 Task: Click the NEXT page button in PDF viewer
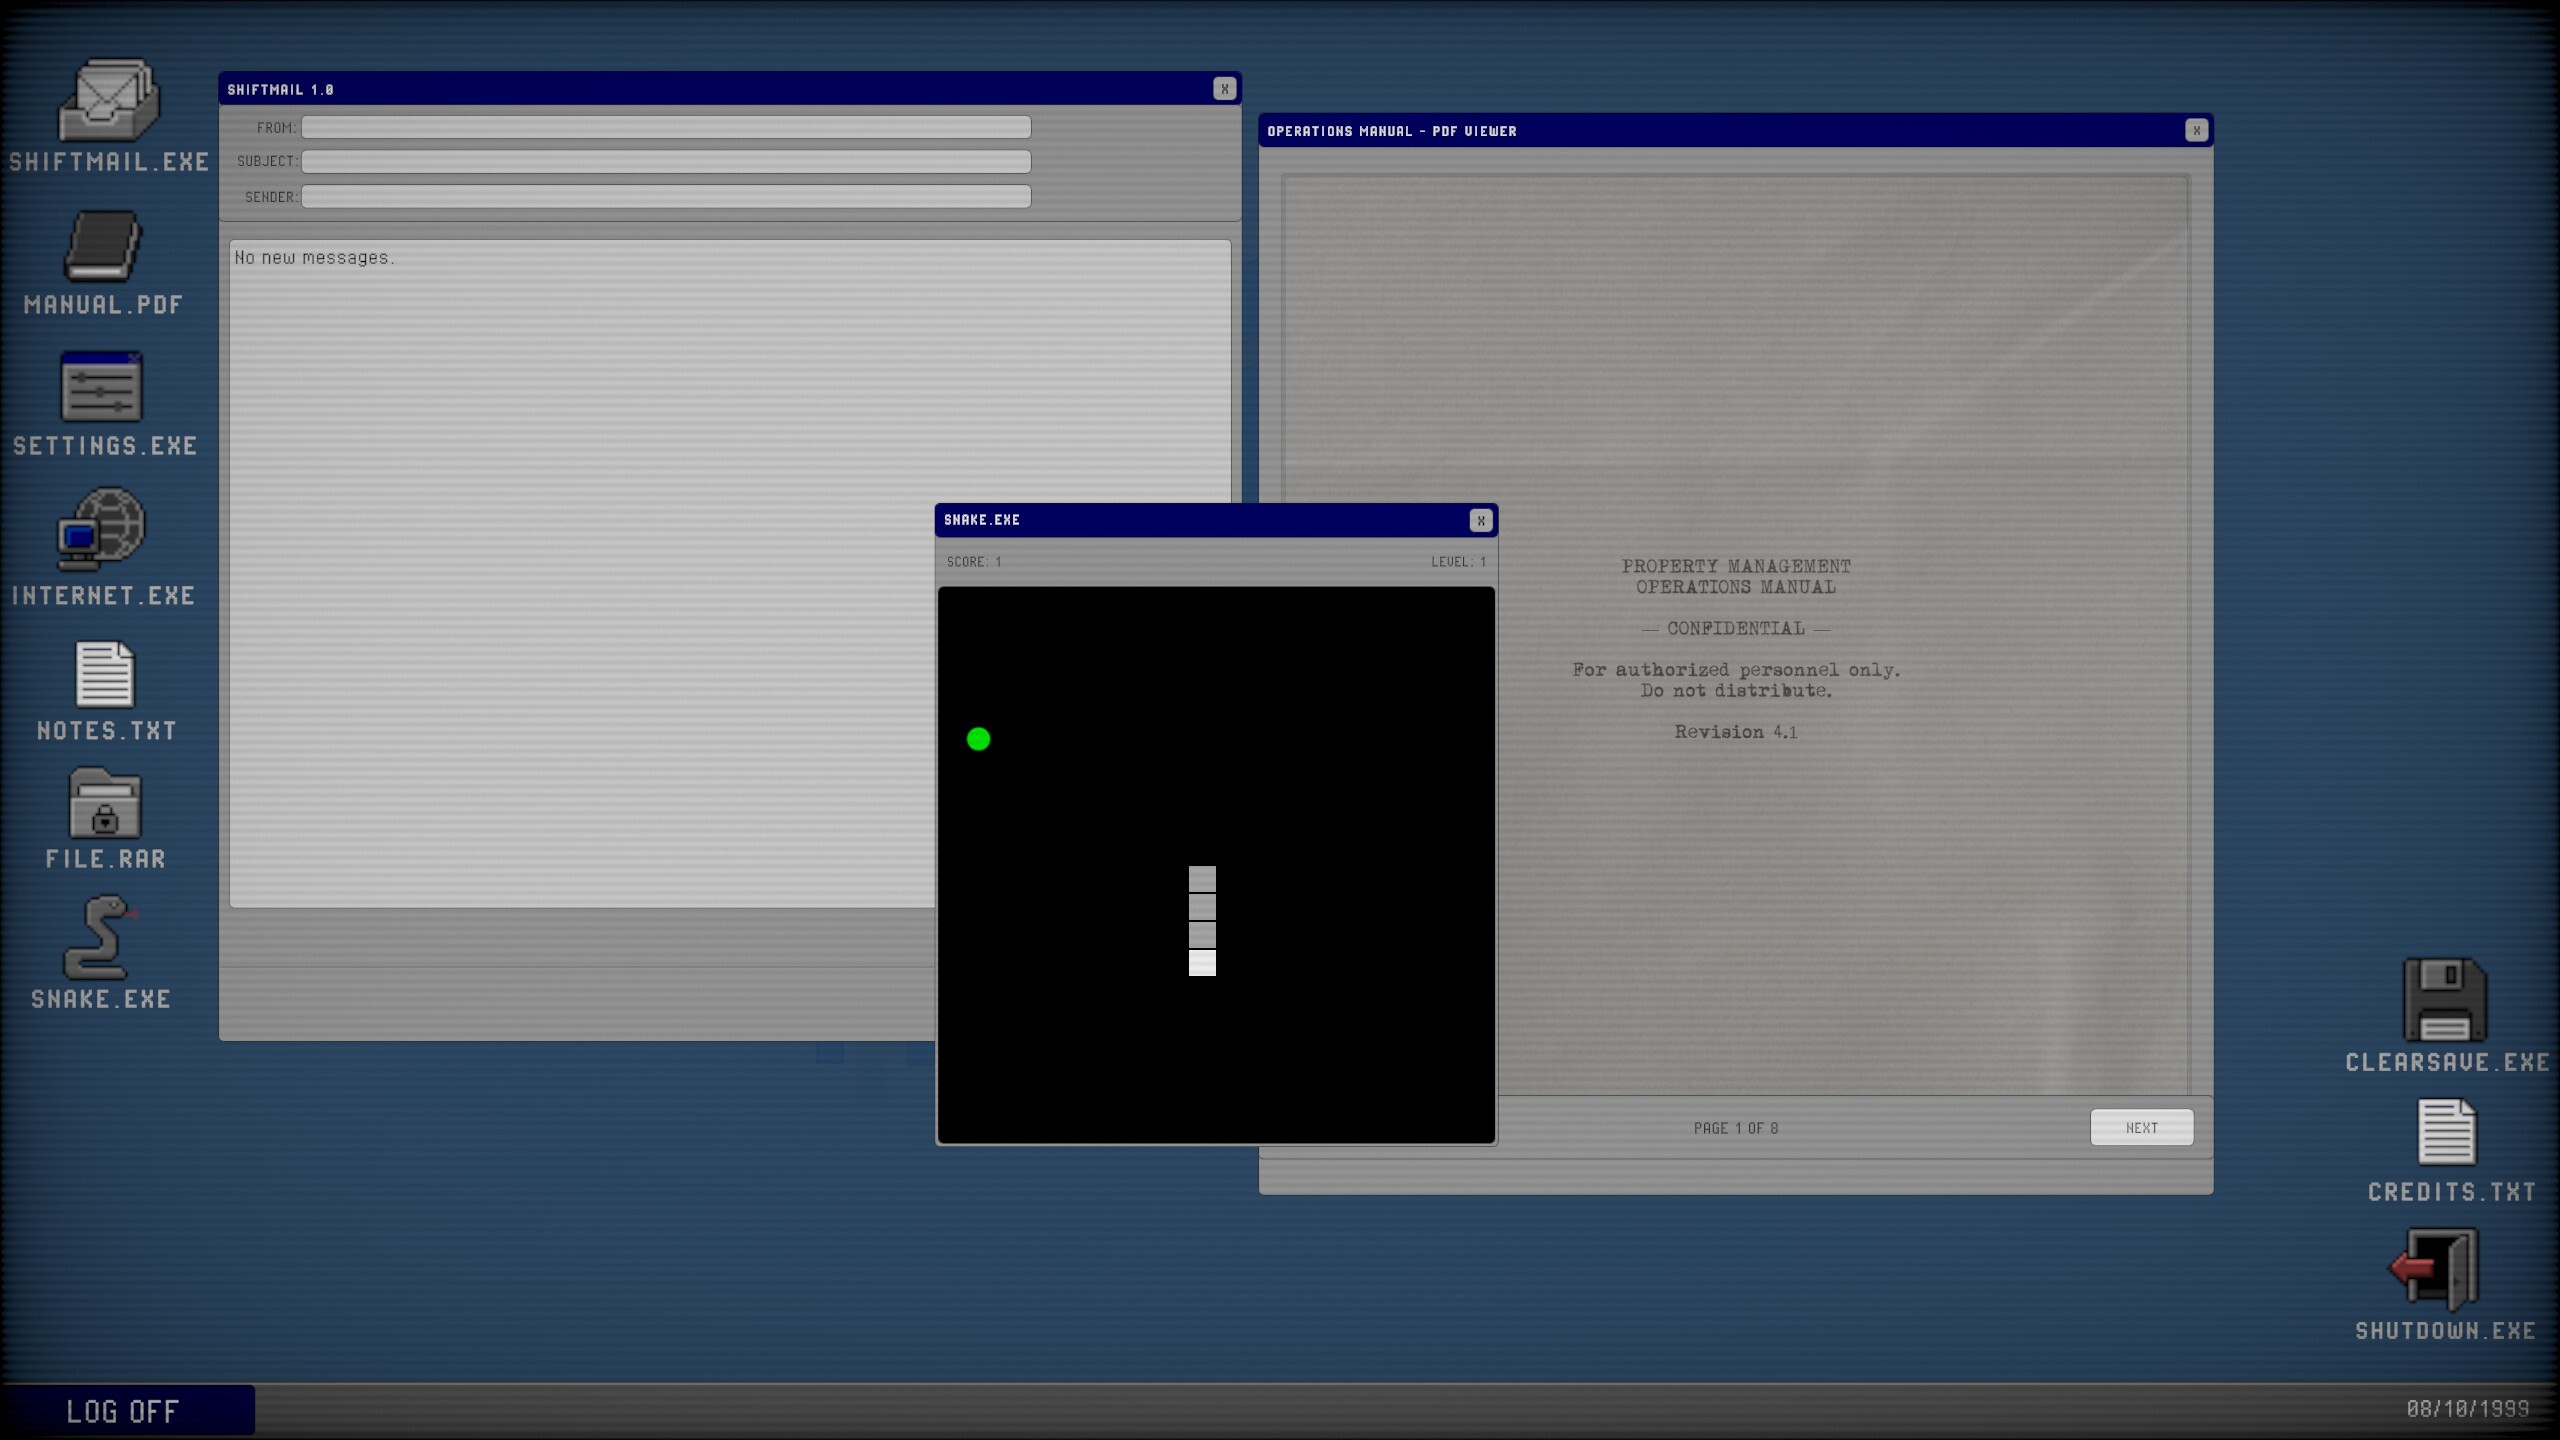point(2142,1127)
